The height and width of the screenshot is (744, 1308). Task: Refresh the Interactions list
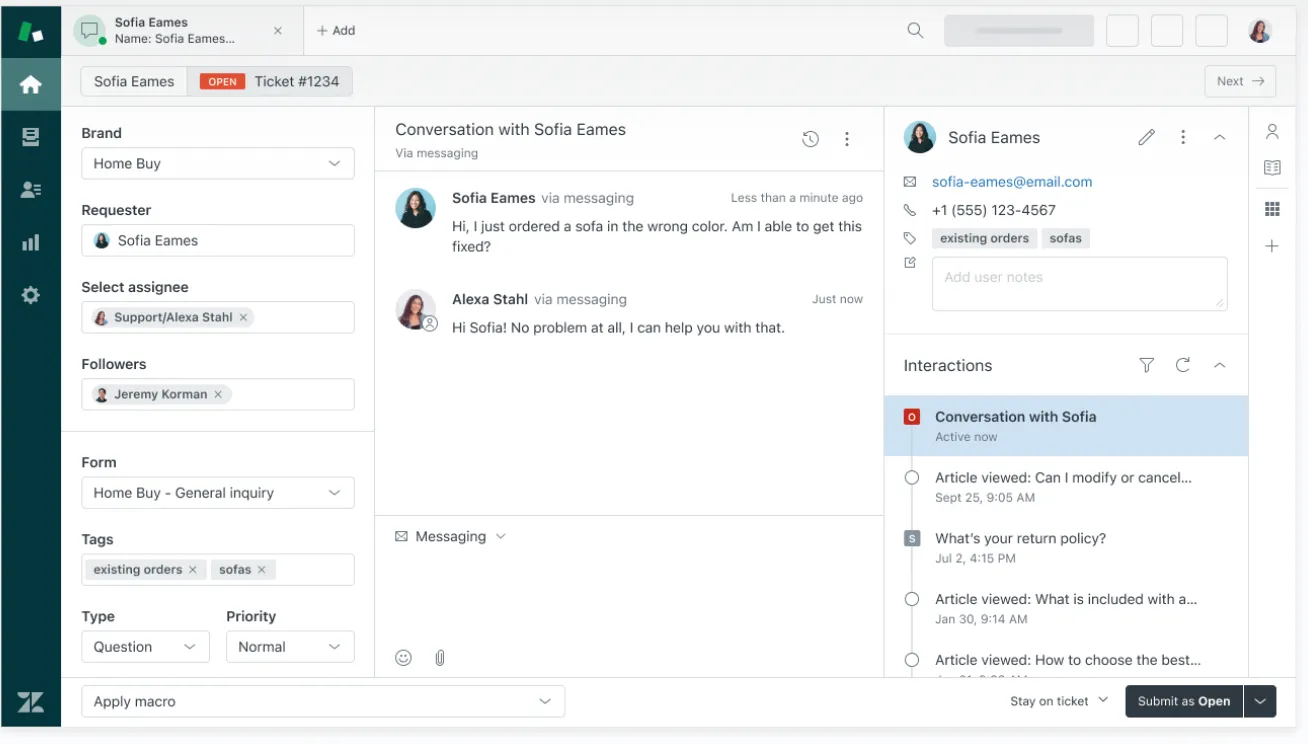click(1183, 365)
